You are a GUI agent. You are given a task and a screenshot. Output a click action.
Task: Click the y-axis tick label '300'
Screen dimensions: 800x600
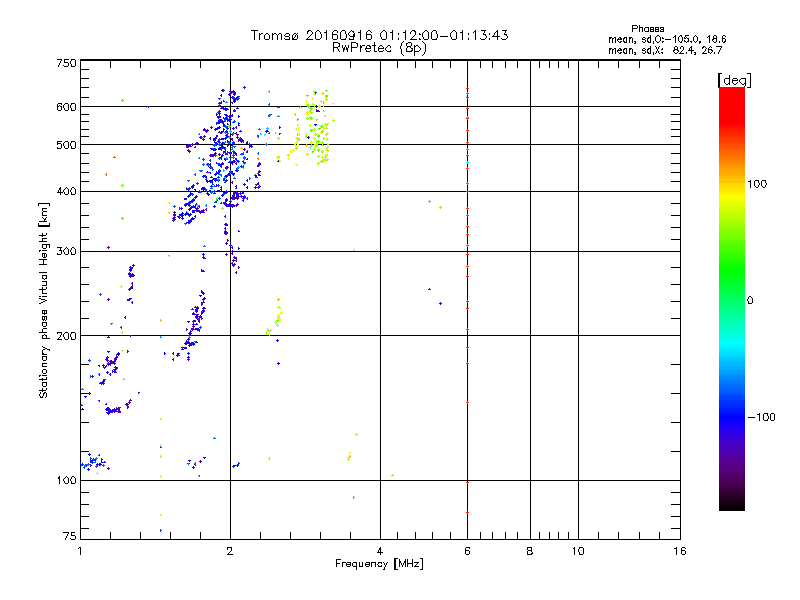pyautogui.click(x=66, y=252)
